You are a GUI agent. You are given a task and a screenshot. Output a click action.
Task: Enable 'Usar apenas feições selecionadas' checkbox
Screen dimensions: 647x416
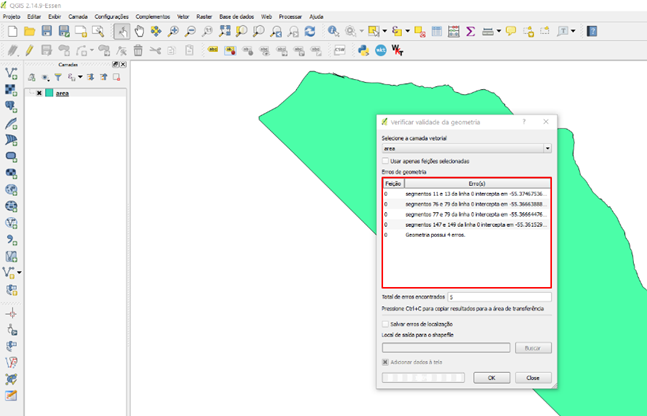pos(385,161)
